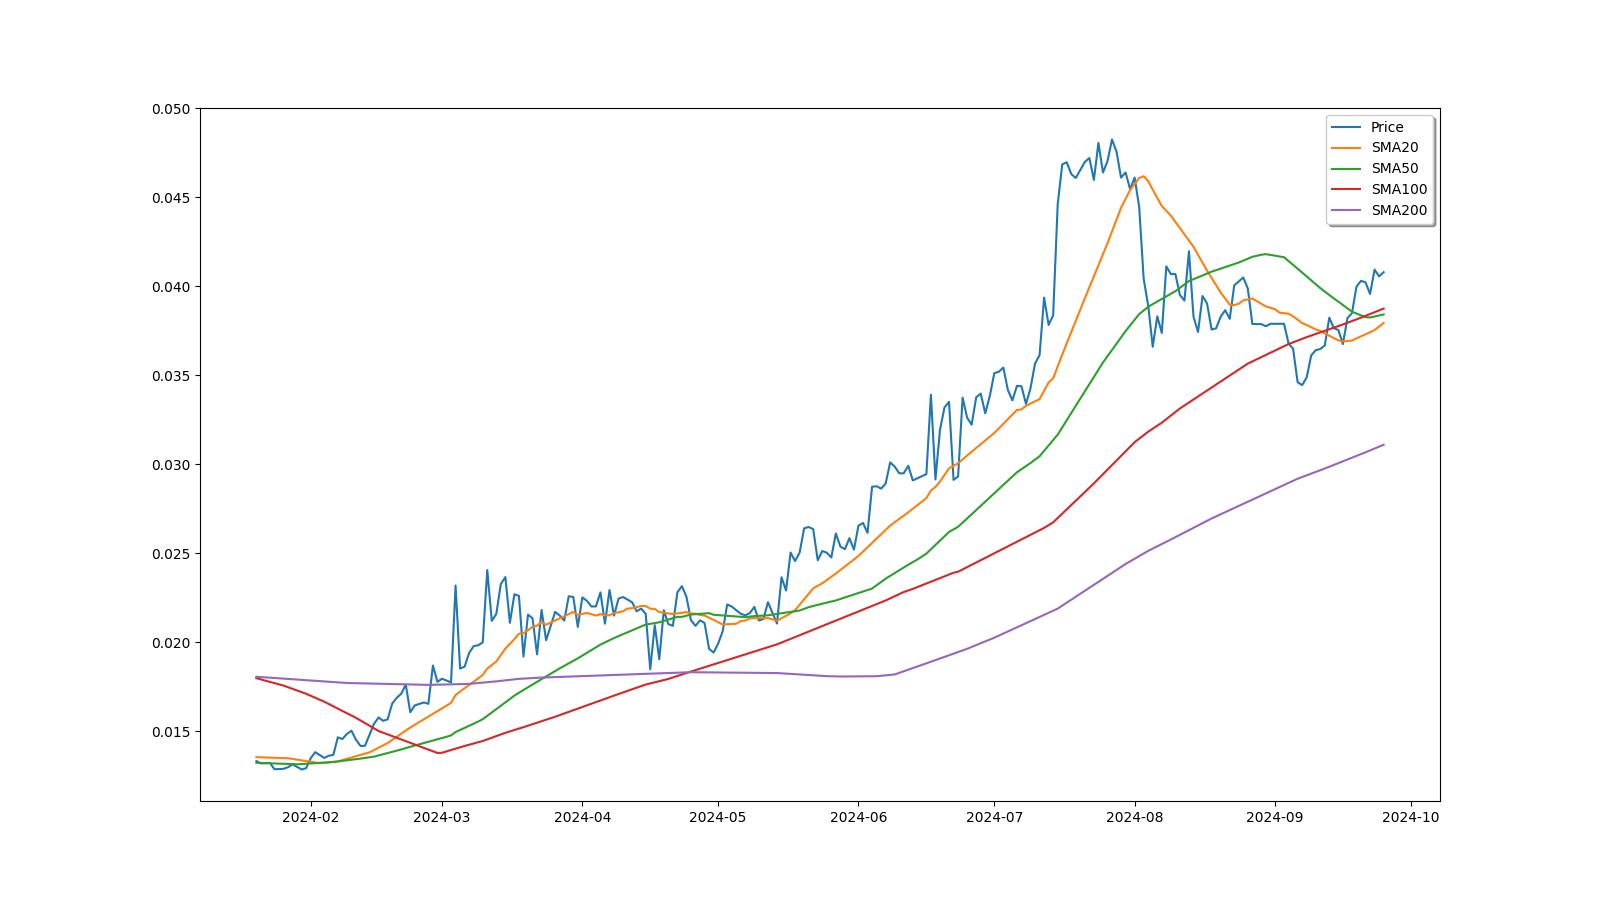
Task: Click the 0.035 y-axis tick label
Action: tap(171, 376)
